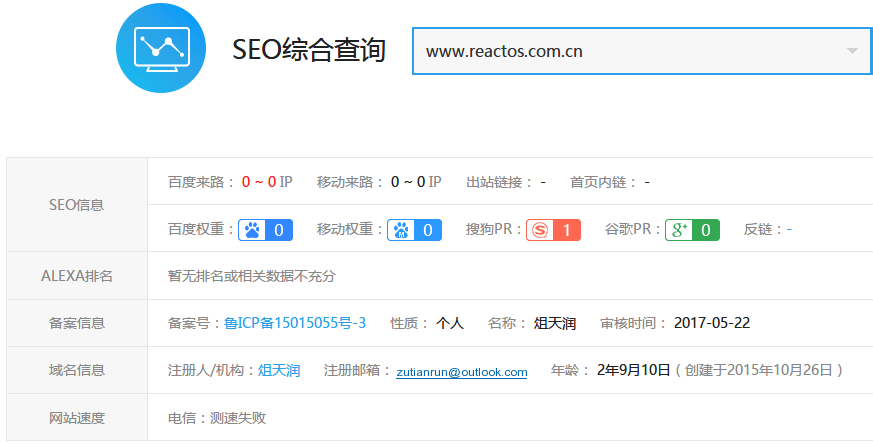This screenshot has height=444, width=873.
Task: Click the 移动权重 mobile paw badge
Action: pos(414,230)
